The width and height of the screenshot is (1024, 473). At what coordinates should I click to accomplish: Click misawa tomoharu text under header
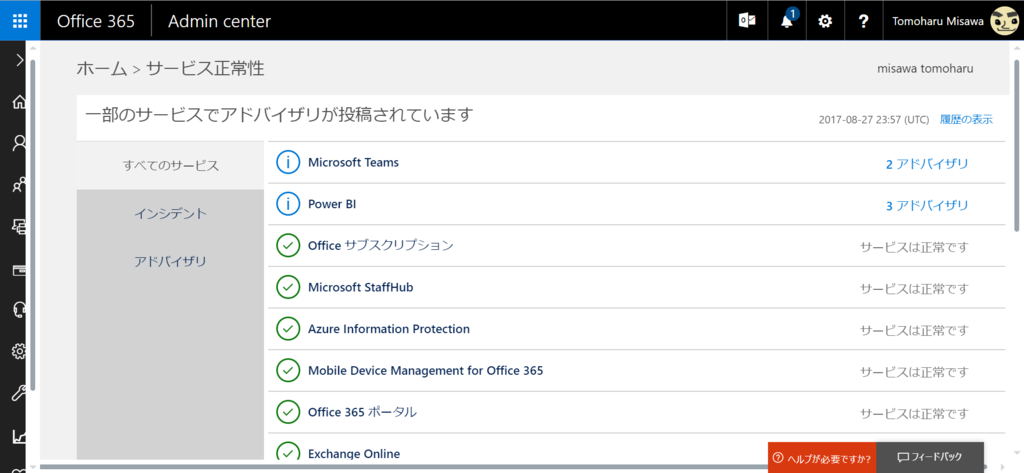926,69
